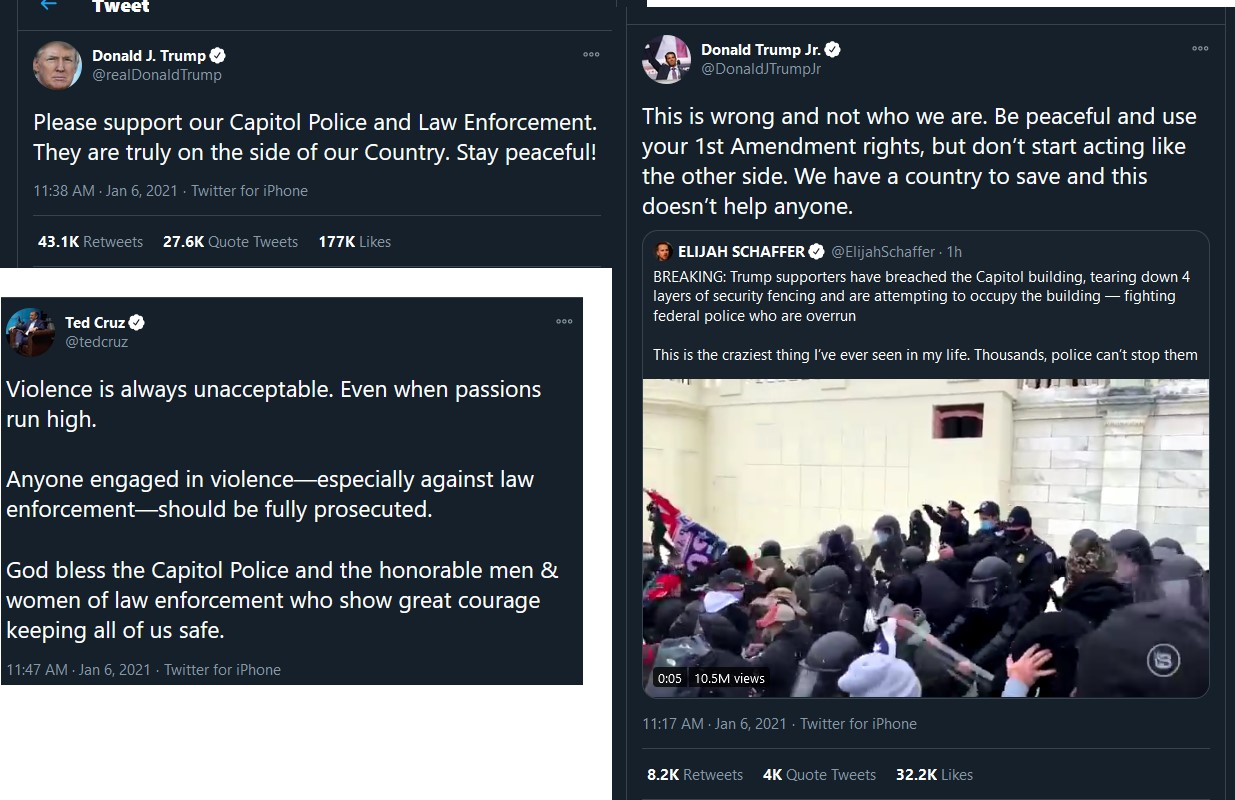
Task: Click the verified badge next to Ted Cruz
Action: tap(137, 322)
